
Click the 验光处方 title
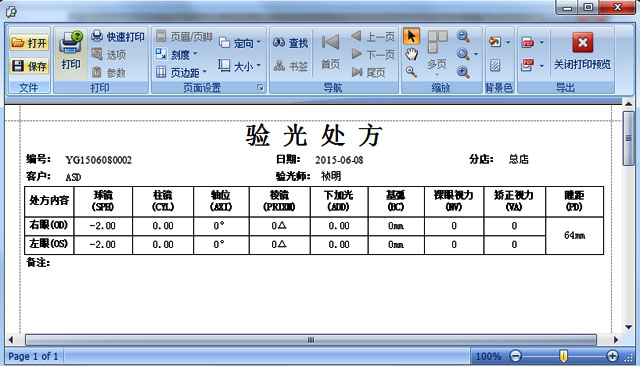[314, 135]
